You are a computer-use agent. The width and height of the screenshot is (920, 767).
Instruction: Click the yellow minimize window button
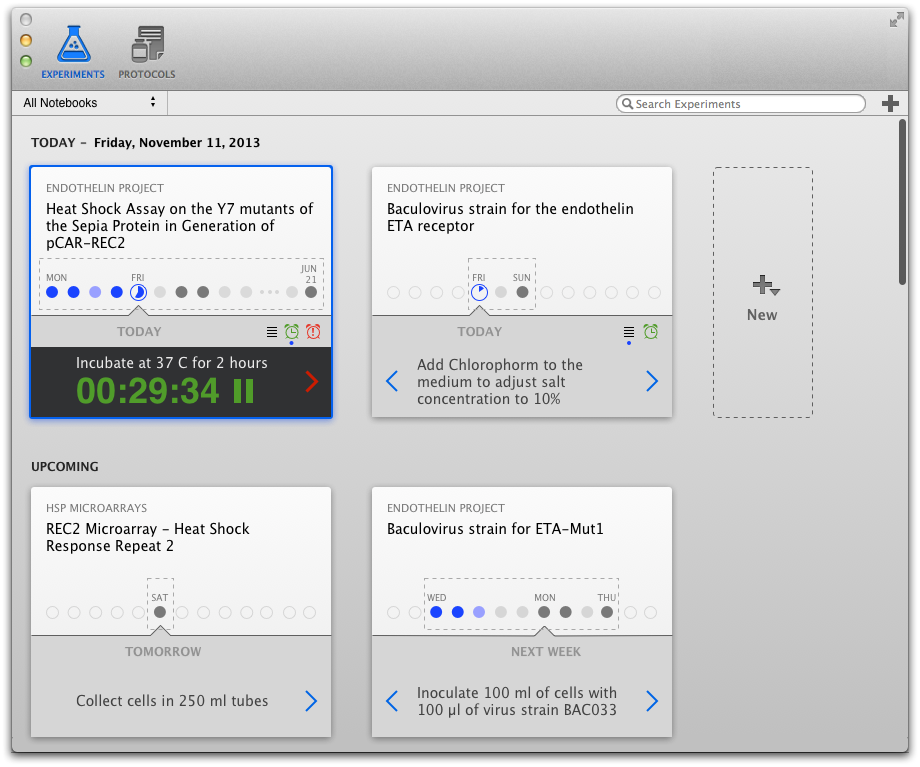[26, 40]
